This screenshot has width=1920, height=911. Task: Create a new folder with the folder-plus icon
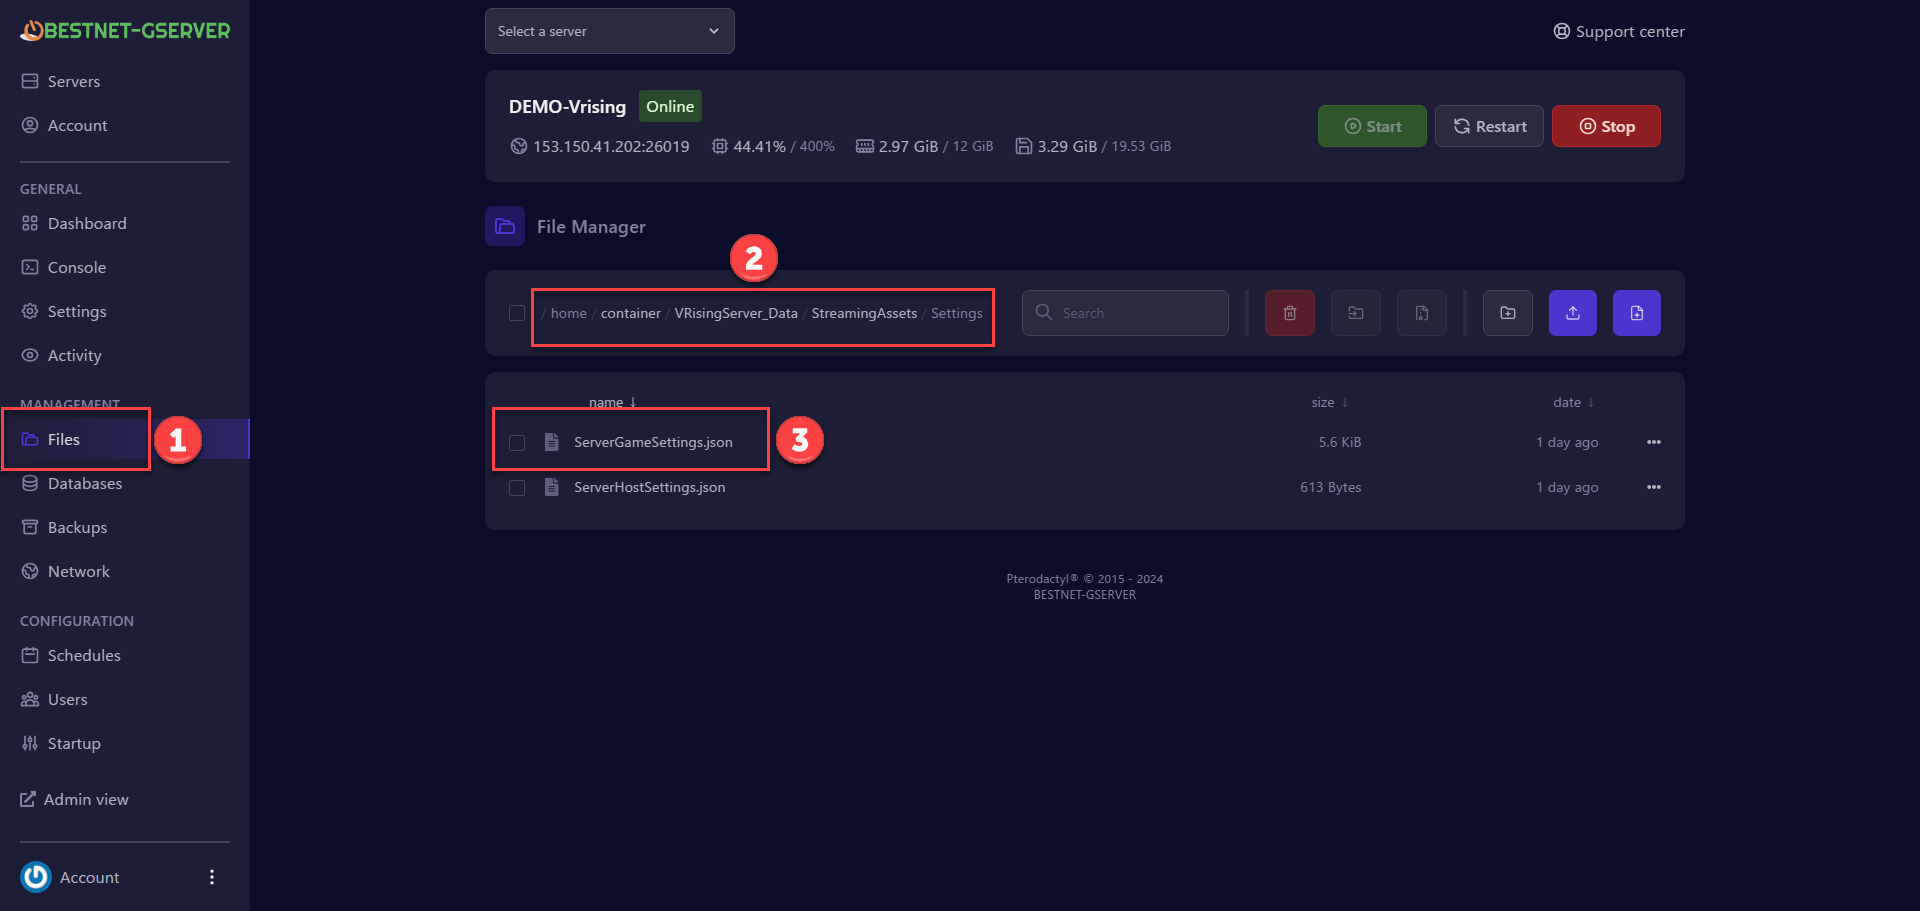tap(1507, 313)
